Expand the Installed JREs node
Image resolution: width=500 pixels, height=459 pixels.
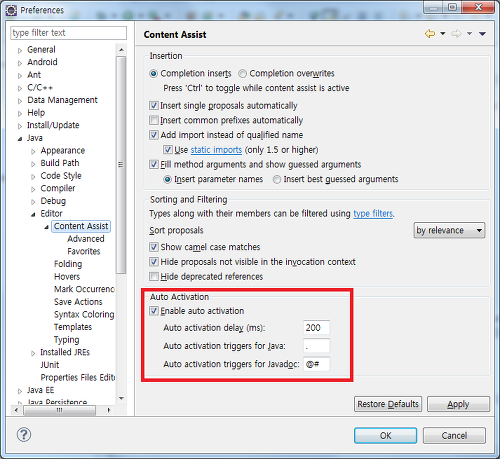click(x=33, y=353)
